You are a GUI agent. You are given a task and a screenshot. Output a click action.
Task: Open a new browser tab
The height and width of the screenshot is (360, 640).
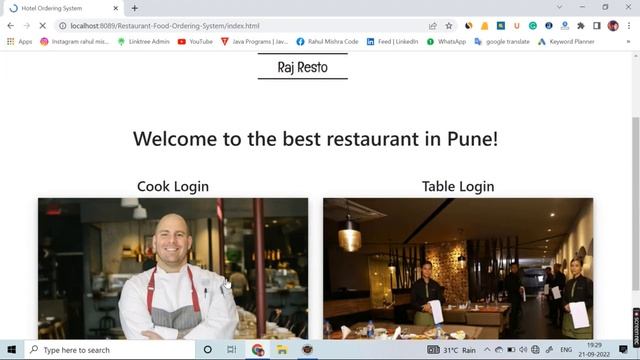[x=135, y=8]
